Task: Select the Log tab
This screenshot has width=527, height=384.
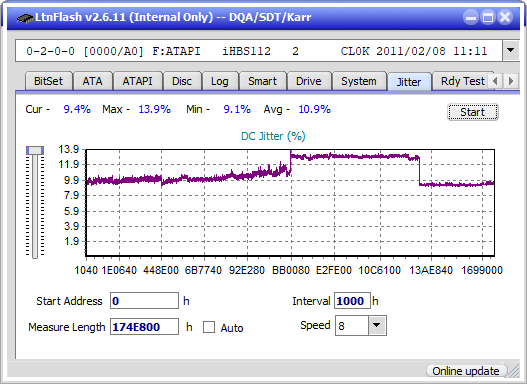Action: pos(220,81)
